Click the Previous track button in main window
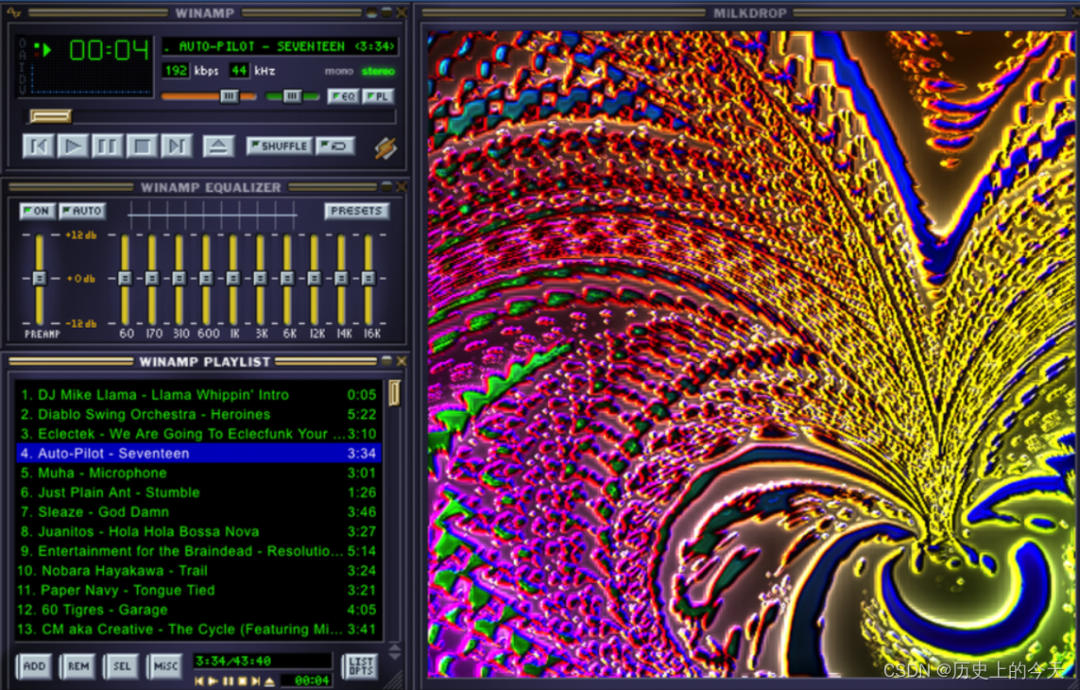1080x690 pixels. coord(39,146)
